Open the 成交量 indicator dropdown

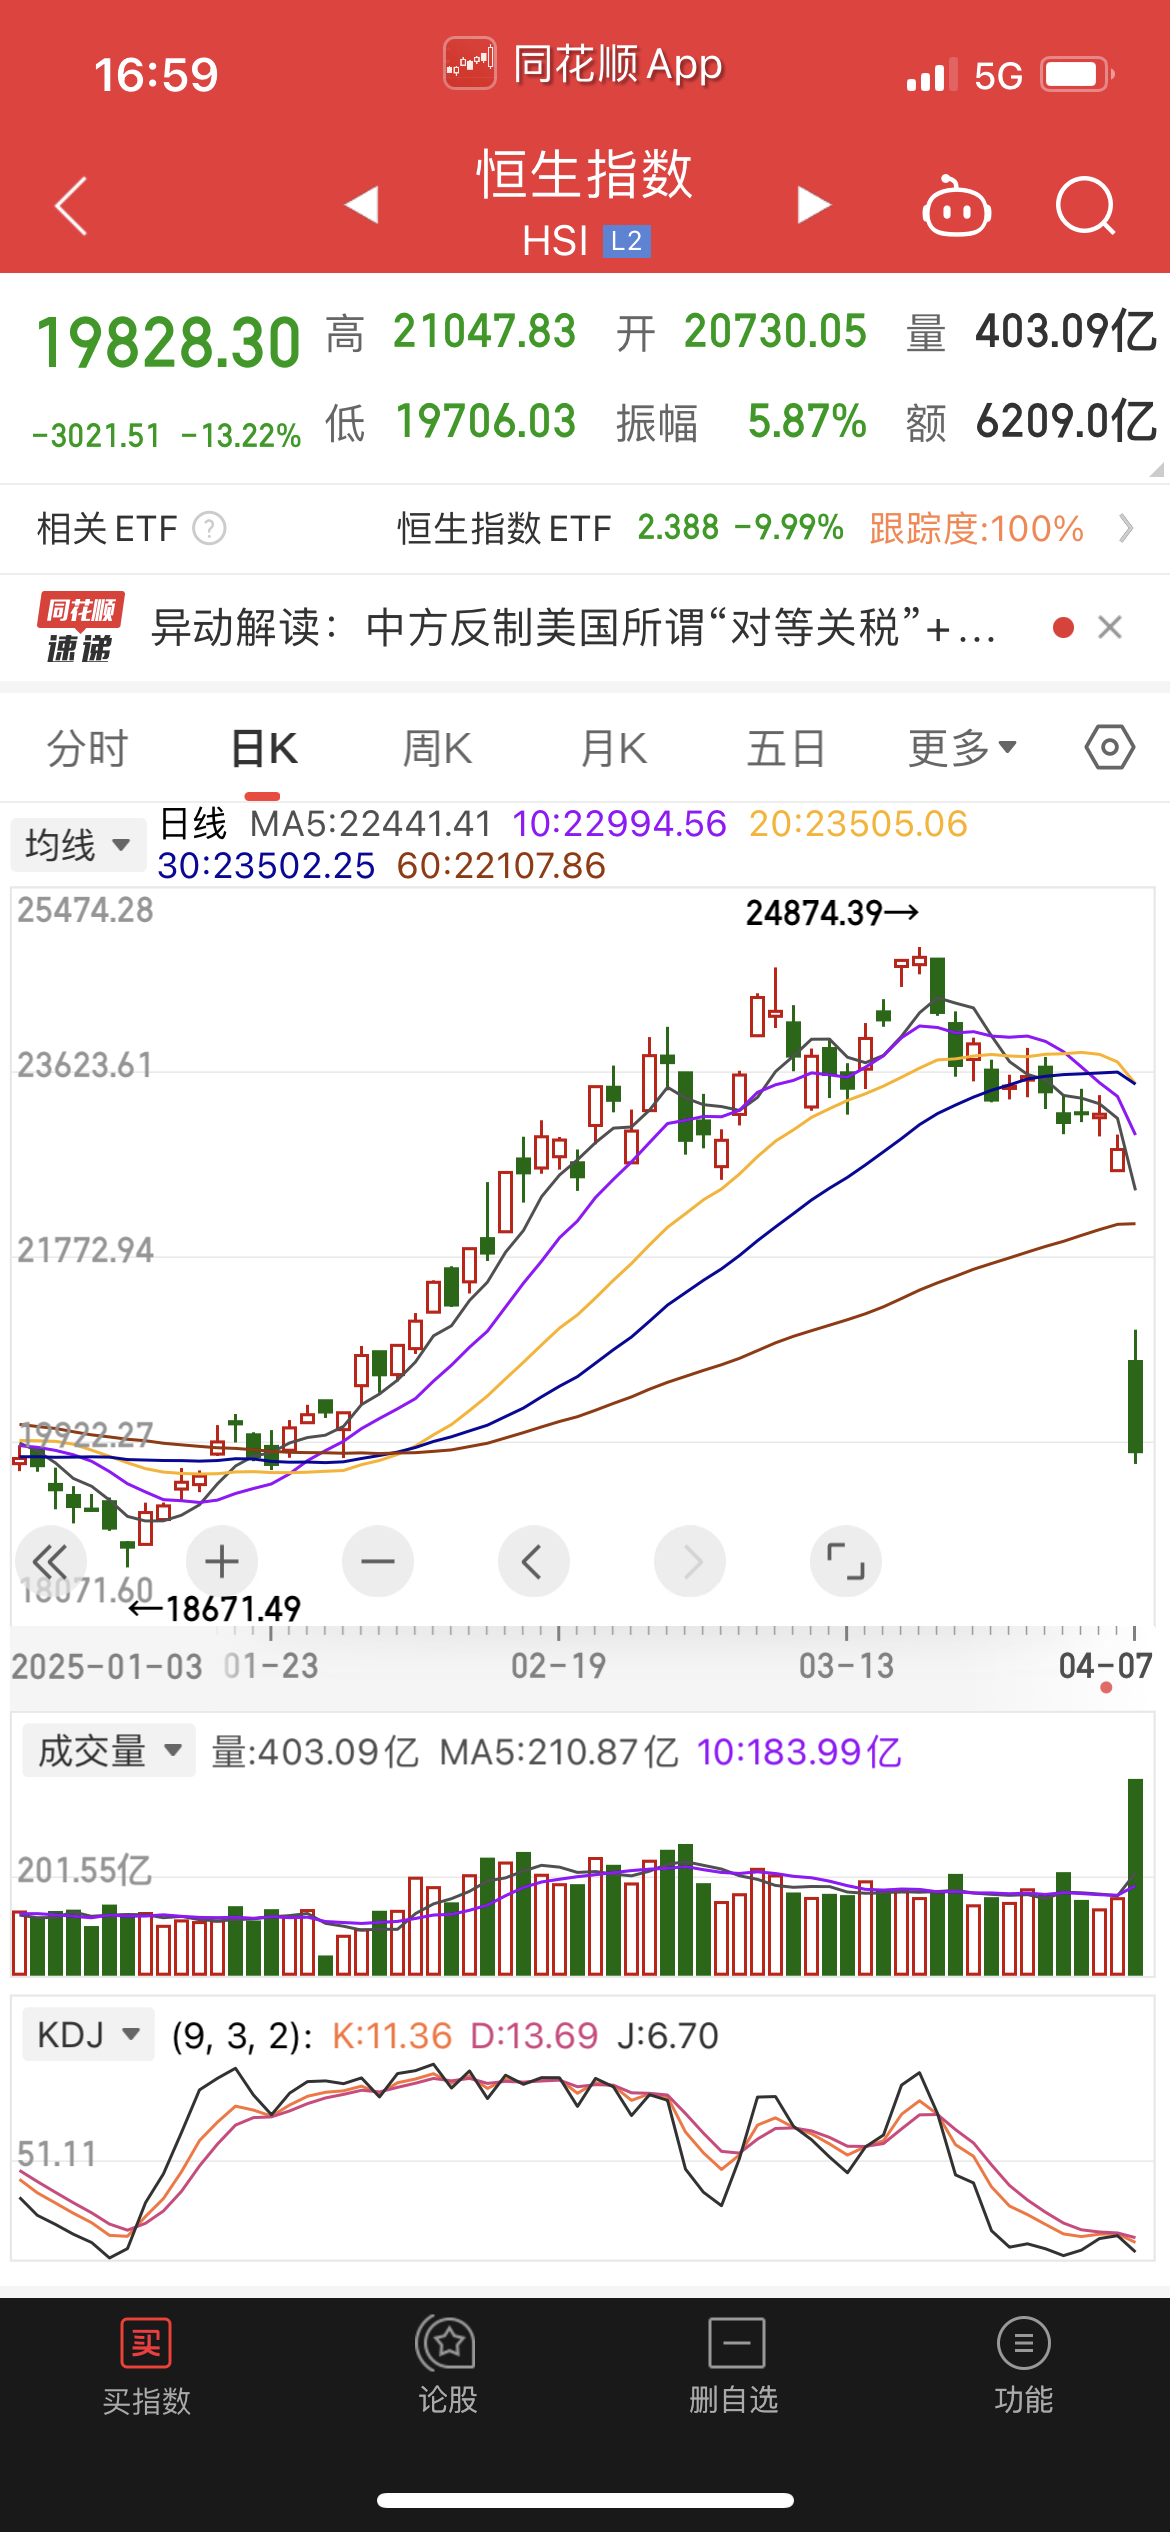coord(109,1751)
